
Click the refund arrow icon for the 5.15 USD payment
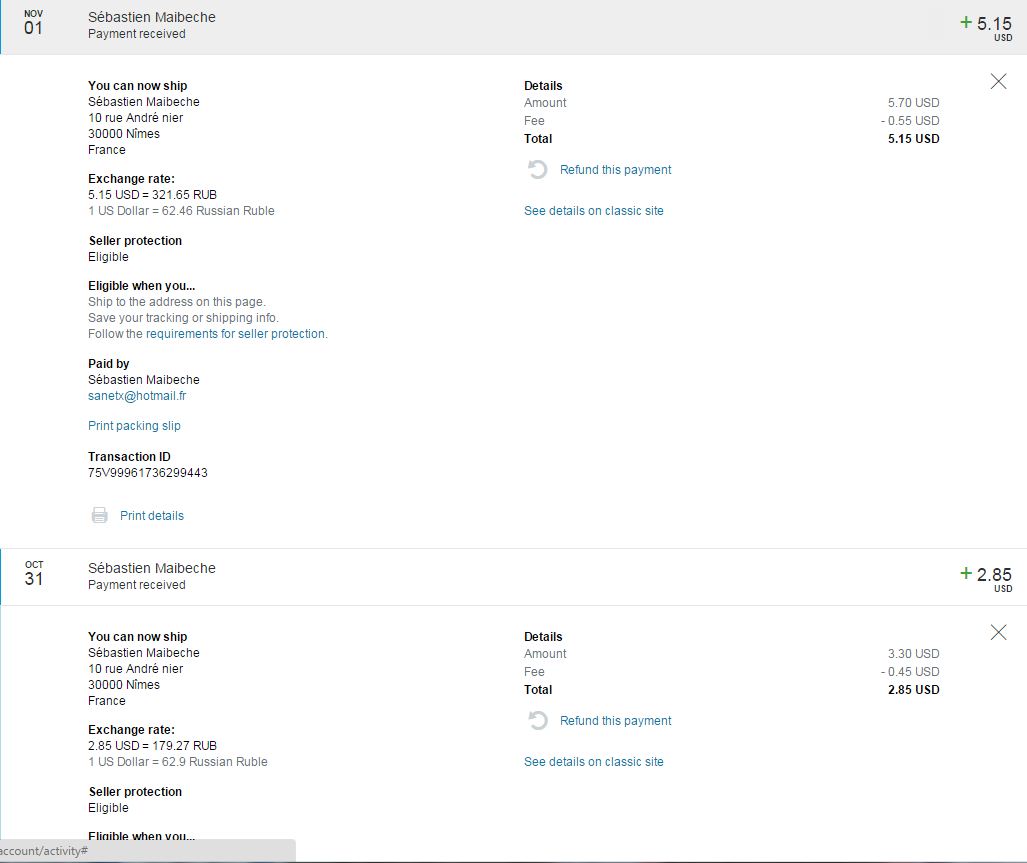(538, 170)
